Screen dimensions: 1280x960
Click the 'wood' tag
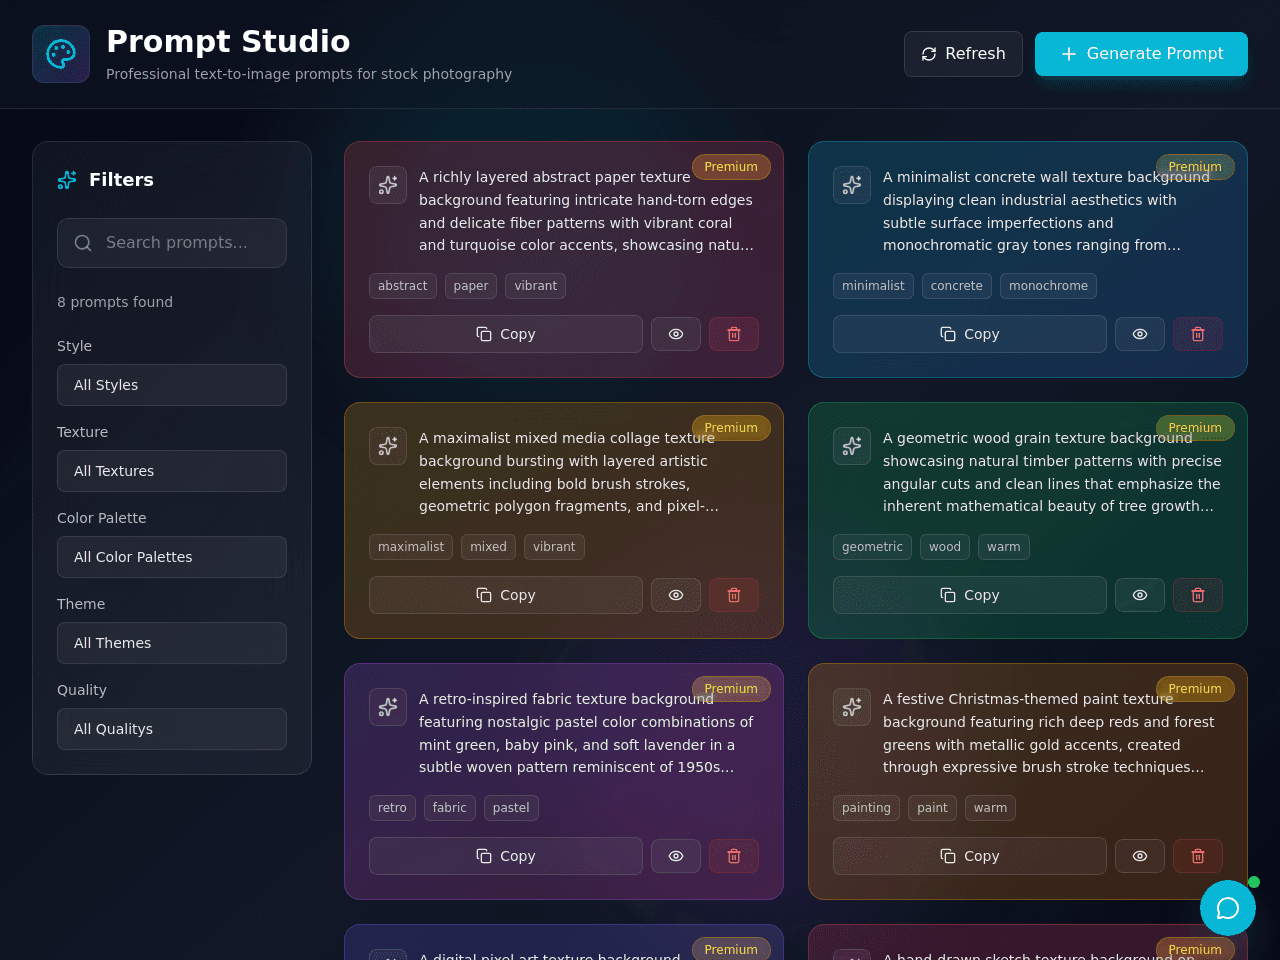click(x=945, y=547)
